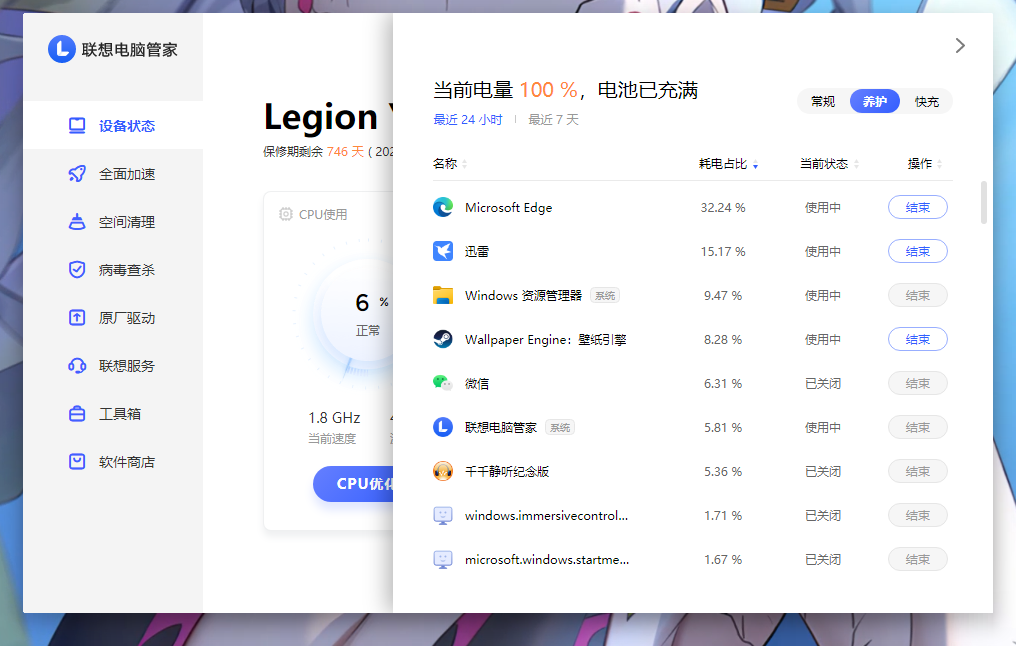Click the 已关闭 status for 微信
Viewport: 1016px width, 646px height.
(x=823, y=383)
